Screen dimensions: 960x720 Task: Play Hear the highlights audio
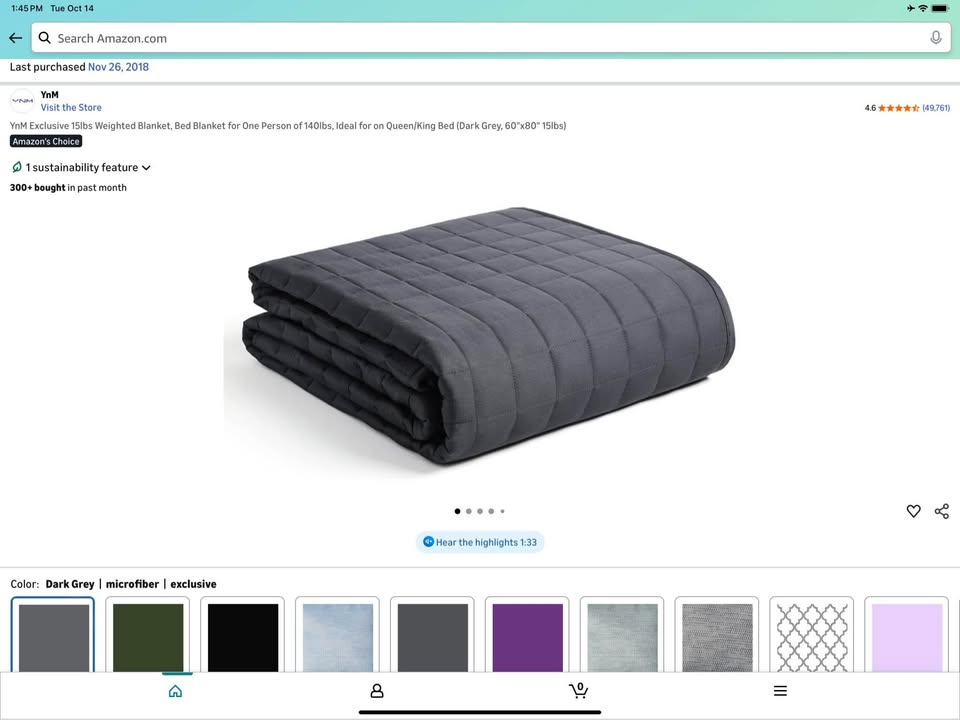(x=480, y=542)
